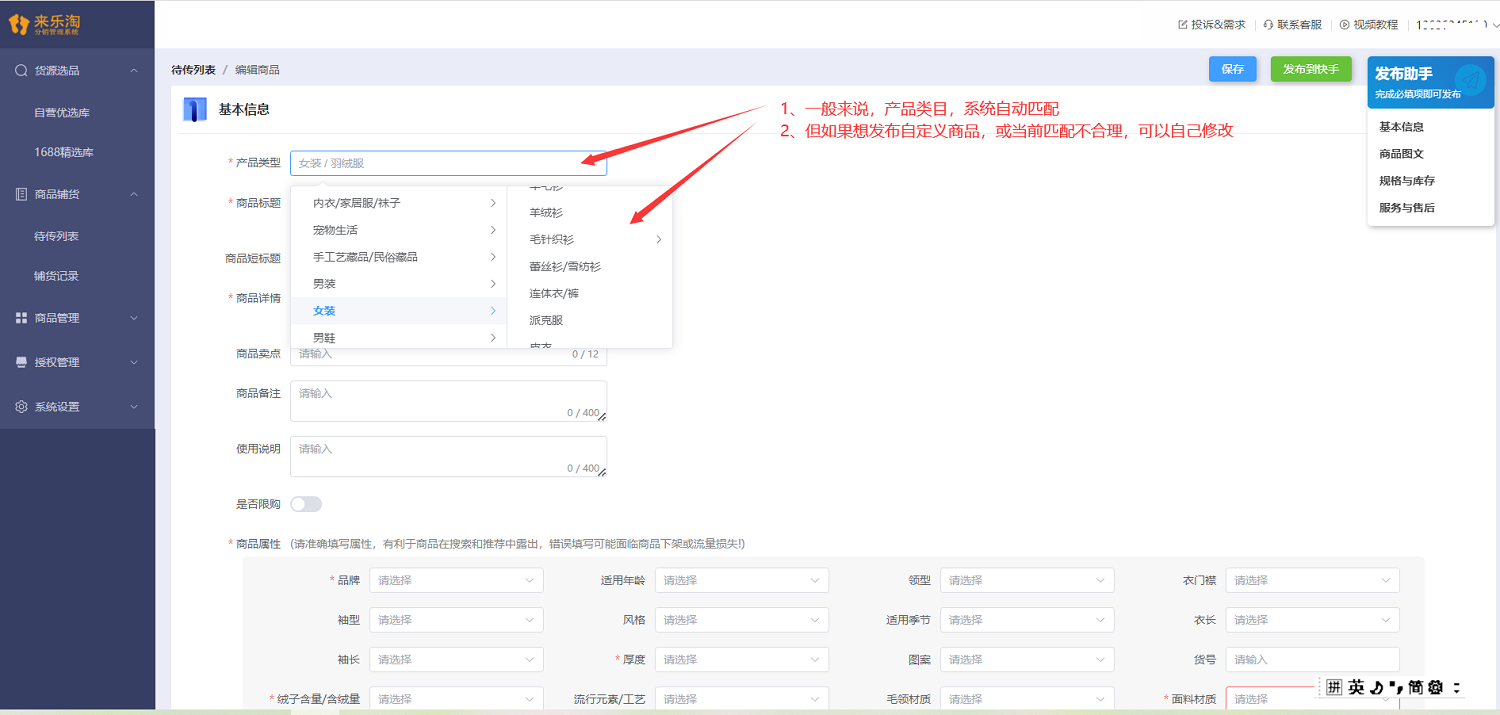Image resolution: width=1500 pixels, height=715 pixels.
Task: Select the highlighted 女装 category
Action: [399, 311]
